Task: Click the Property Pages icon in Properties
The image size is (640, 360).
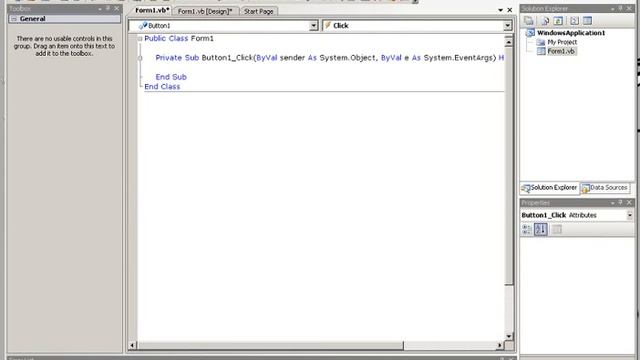Action: (556, 229)
